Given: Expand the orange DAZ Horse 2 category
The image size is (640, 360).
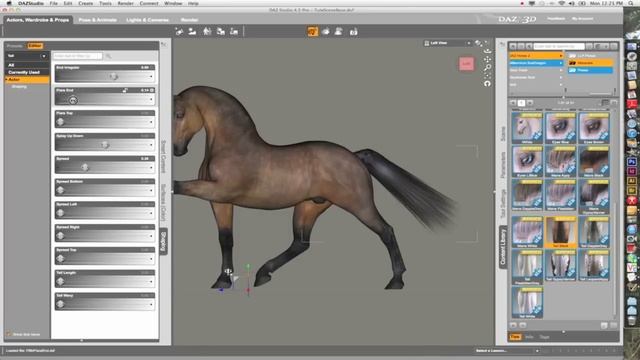Looking at the screenshot, I should (x=560, y=56).
